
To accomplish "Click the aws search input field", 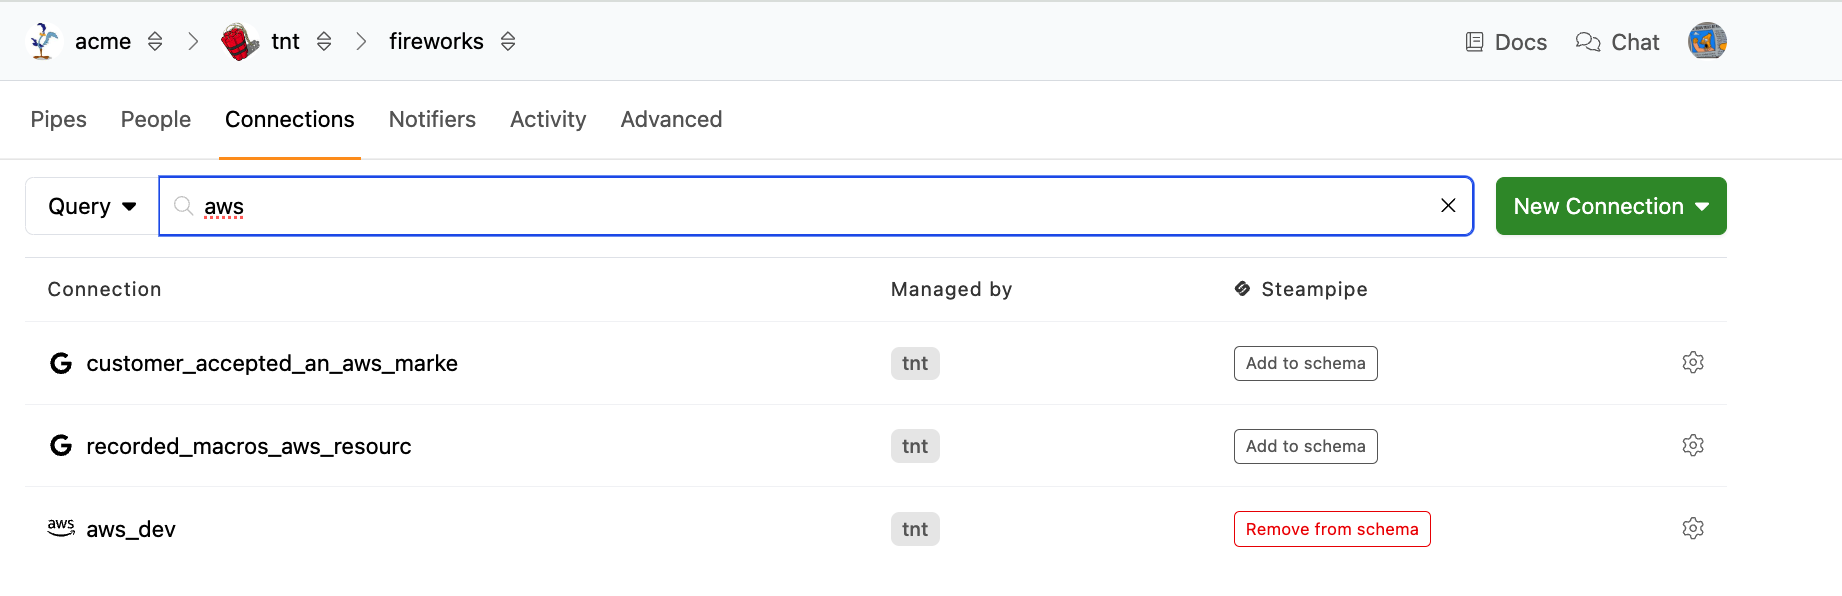I will (x=800, y=206).
